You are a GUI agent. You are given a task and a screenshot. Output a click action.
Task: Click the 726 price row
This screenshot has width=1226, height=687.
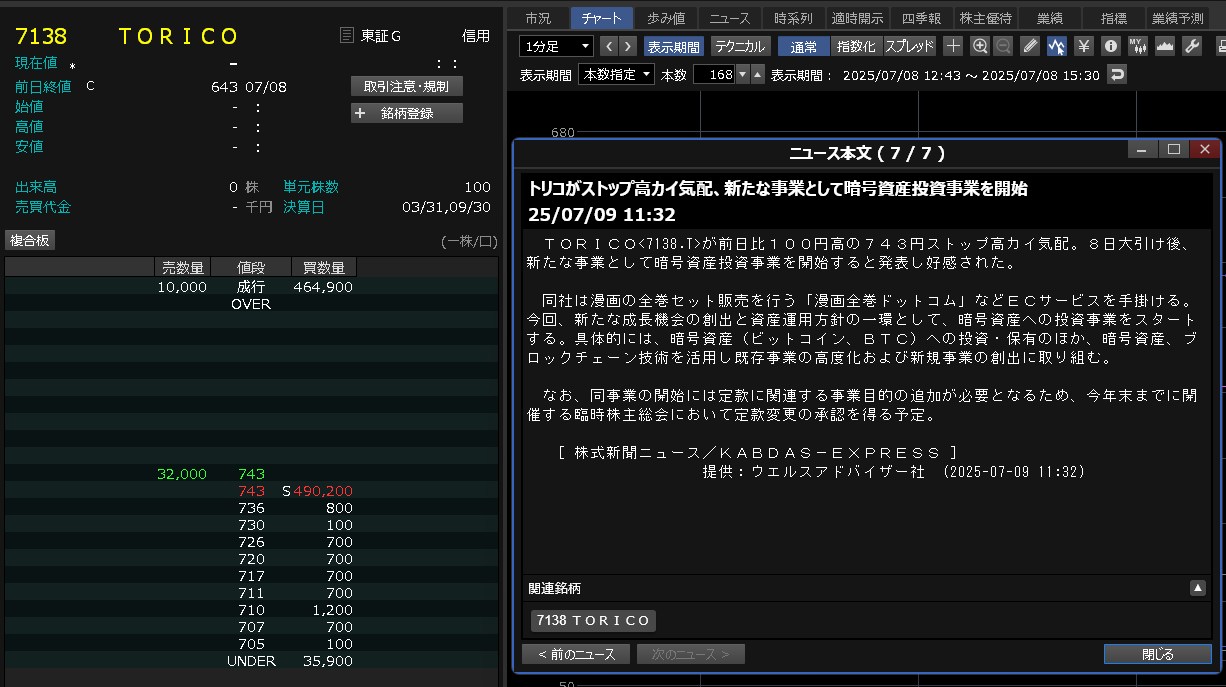coord(251,542)
